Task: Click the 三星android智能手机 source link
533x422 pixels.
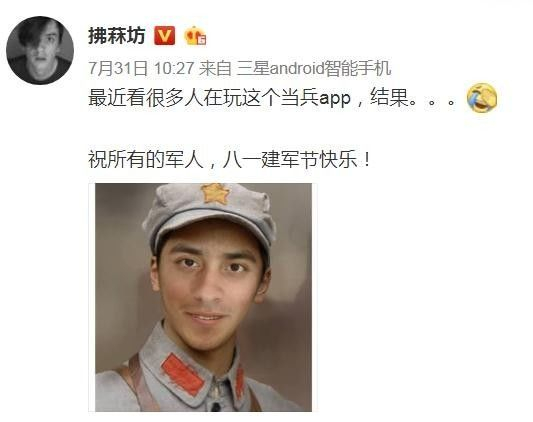Action: click(x=314, y=68)
